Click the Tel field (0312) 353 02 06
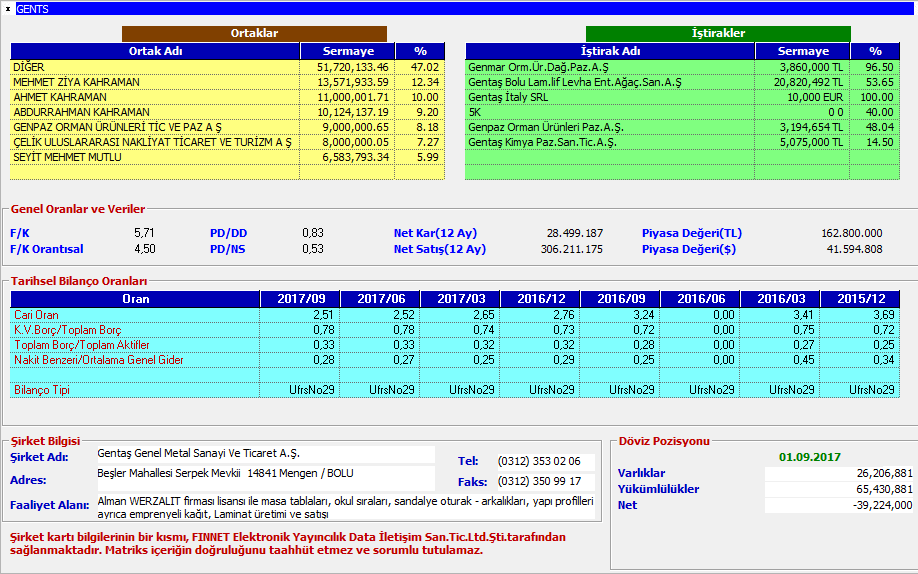Screen dimensions: 918x574 tap(546, 462)
